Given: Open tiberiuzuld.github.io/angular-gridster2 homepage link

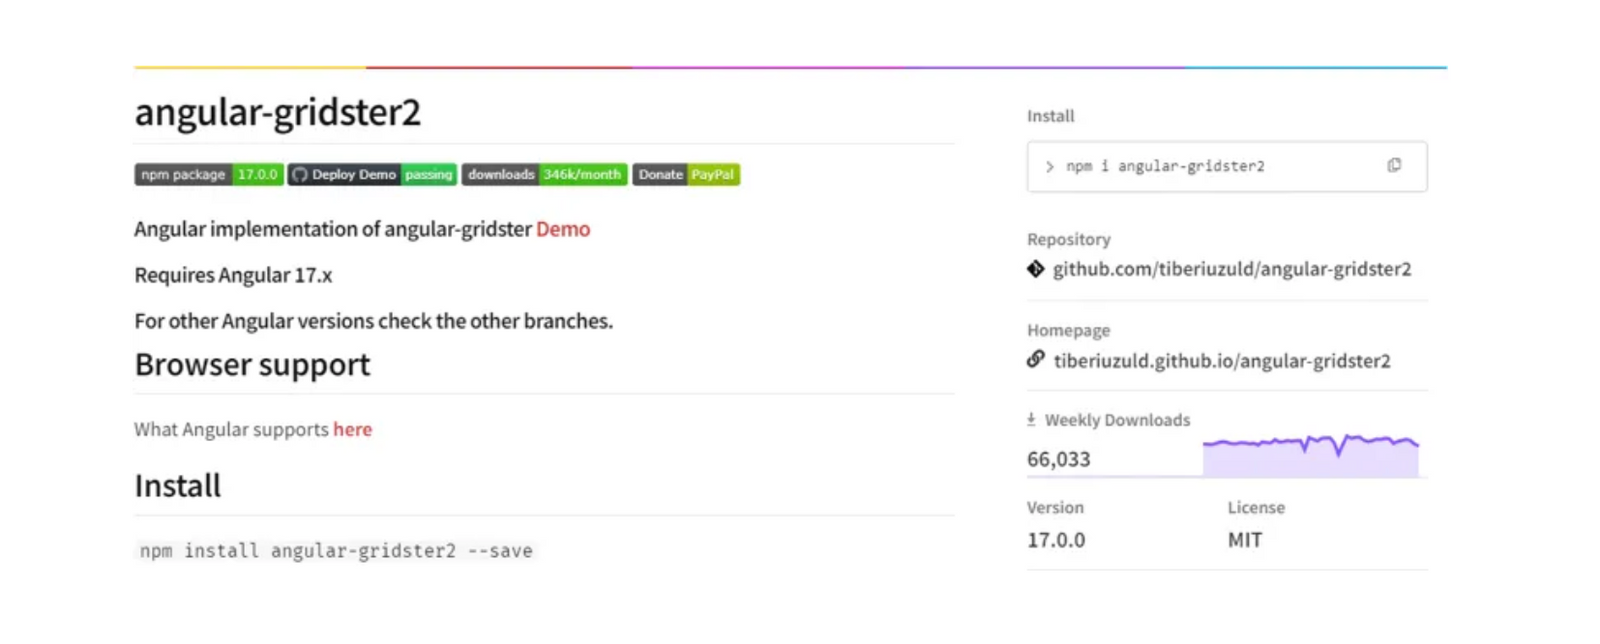Looking at the screenshot, I should pos(1222,360).
